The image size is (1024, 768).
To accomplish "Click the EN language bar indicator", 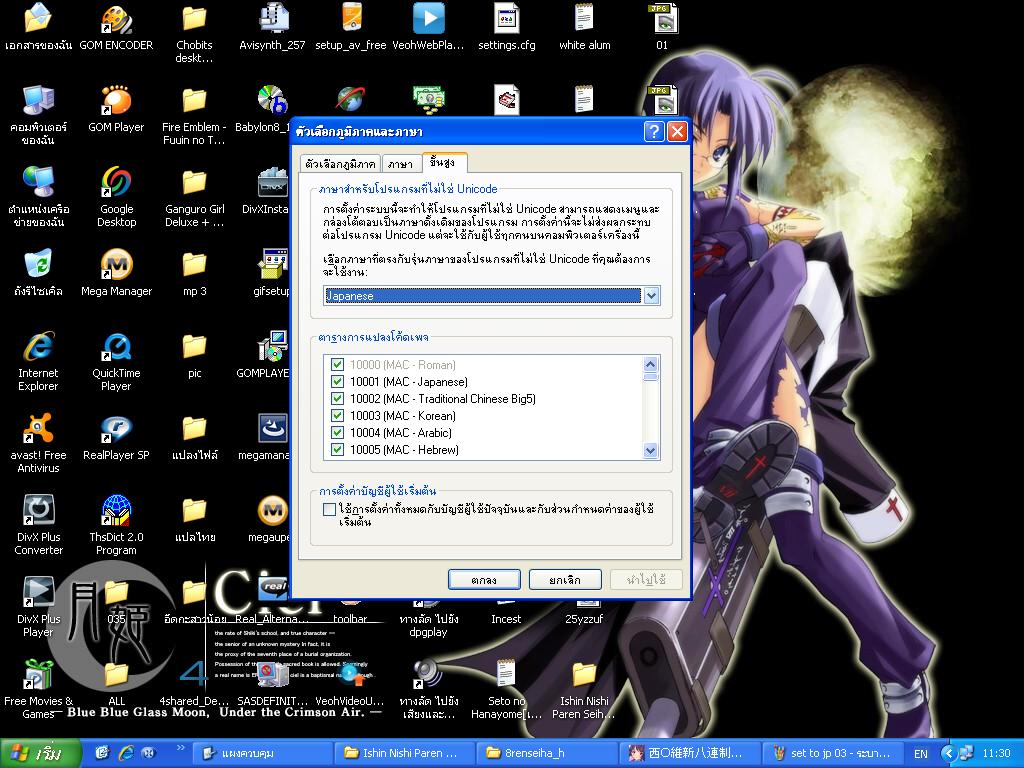I will 921,754.
